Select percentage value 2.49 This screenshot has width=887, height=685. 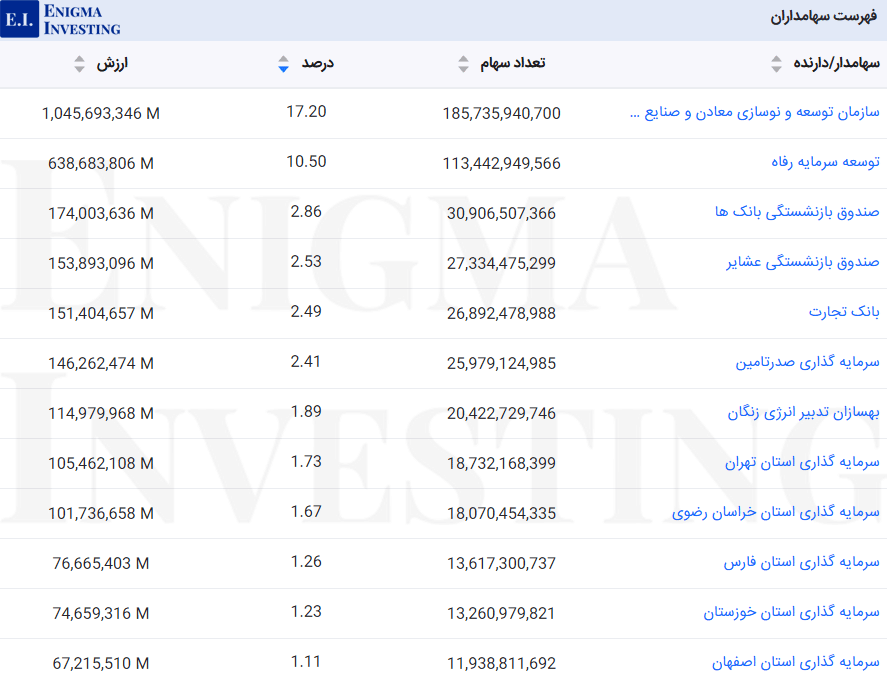306,311
